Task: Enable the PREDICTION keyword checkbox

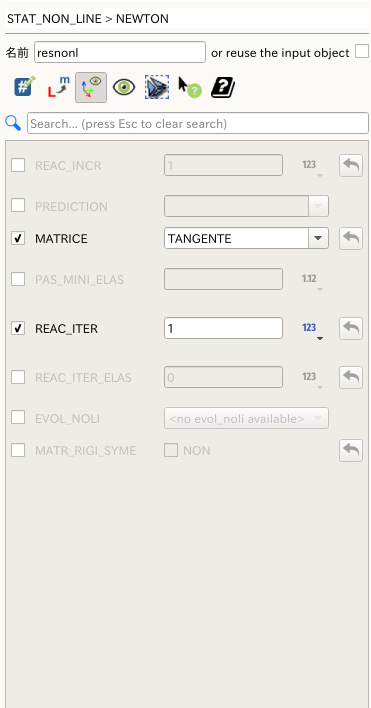Action: point(18,205)
